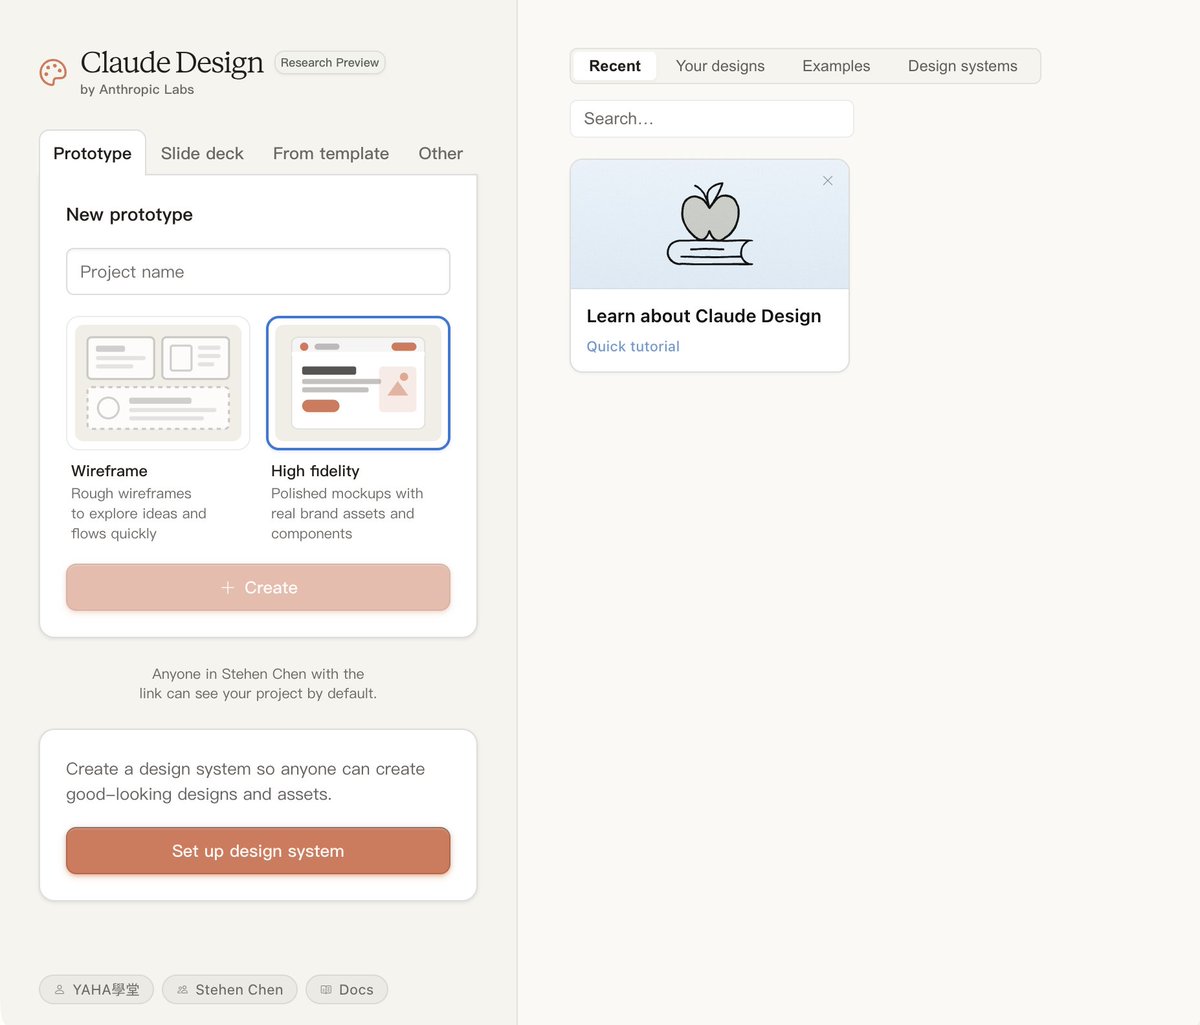Dismiss the Learn about Claude Design card
The image size is (1200, 1025).
[x=828, y=181]
